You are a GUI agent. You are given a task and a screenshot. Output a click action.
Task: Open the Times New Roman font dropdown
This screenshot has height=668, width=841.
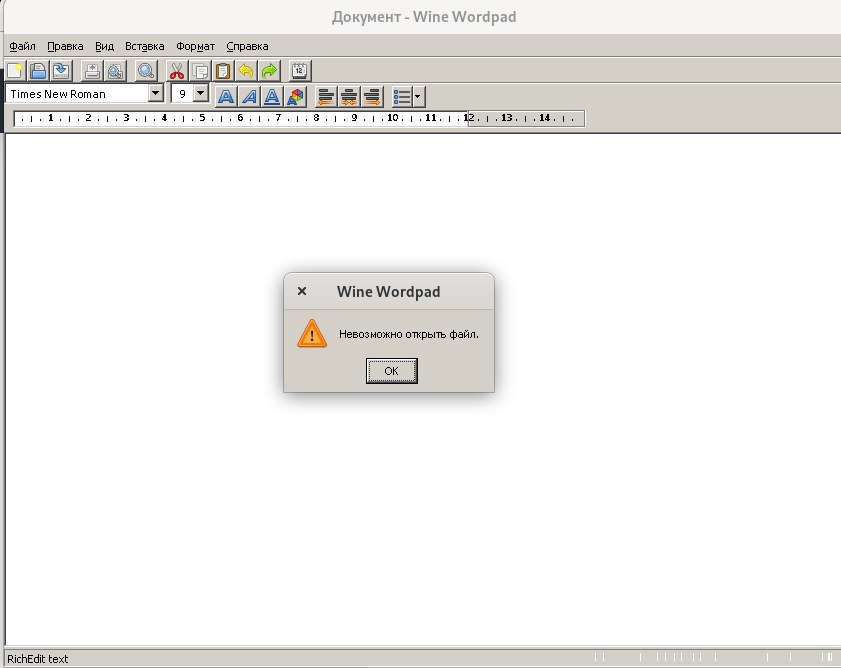[155, 93]
